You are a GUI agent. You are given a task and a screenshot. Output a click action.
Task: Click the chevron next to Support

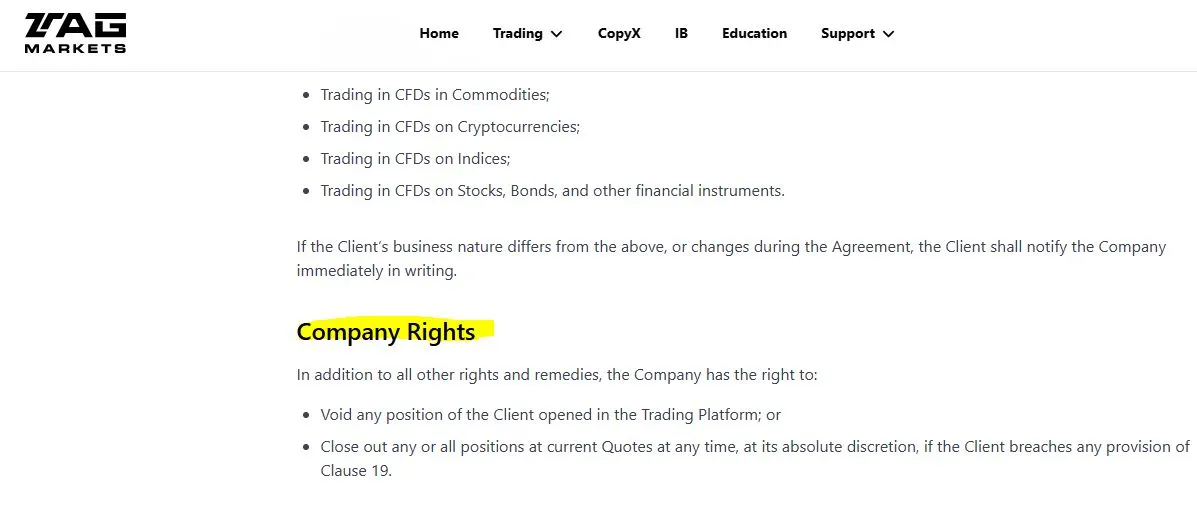pos(888,34)
